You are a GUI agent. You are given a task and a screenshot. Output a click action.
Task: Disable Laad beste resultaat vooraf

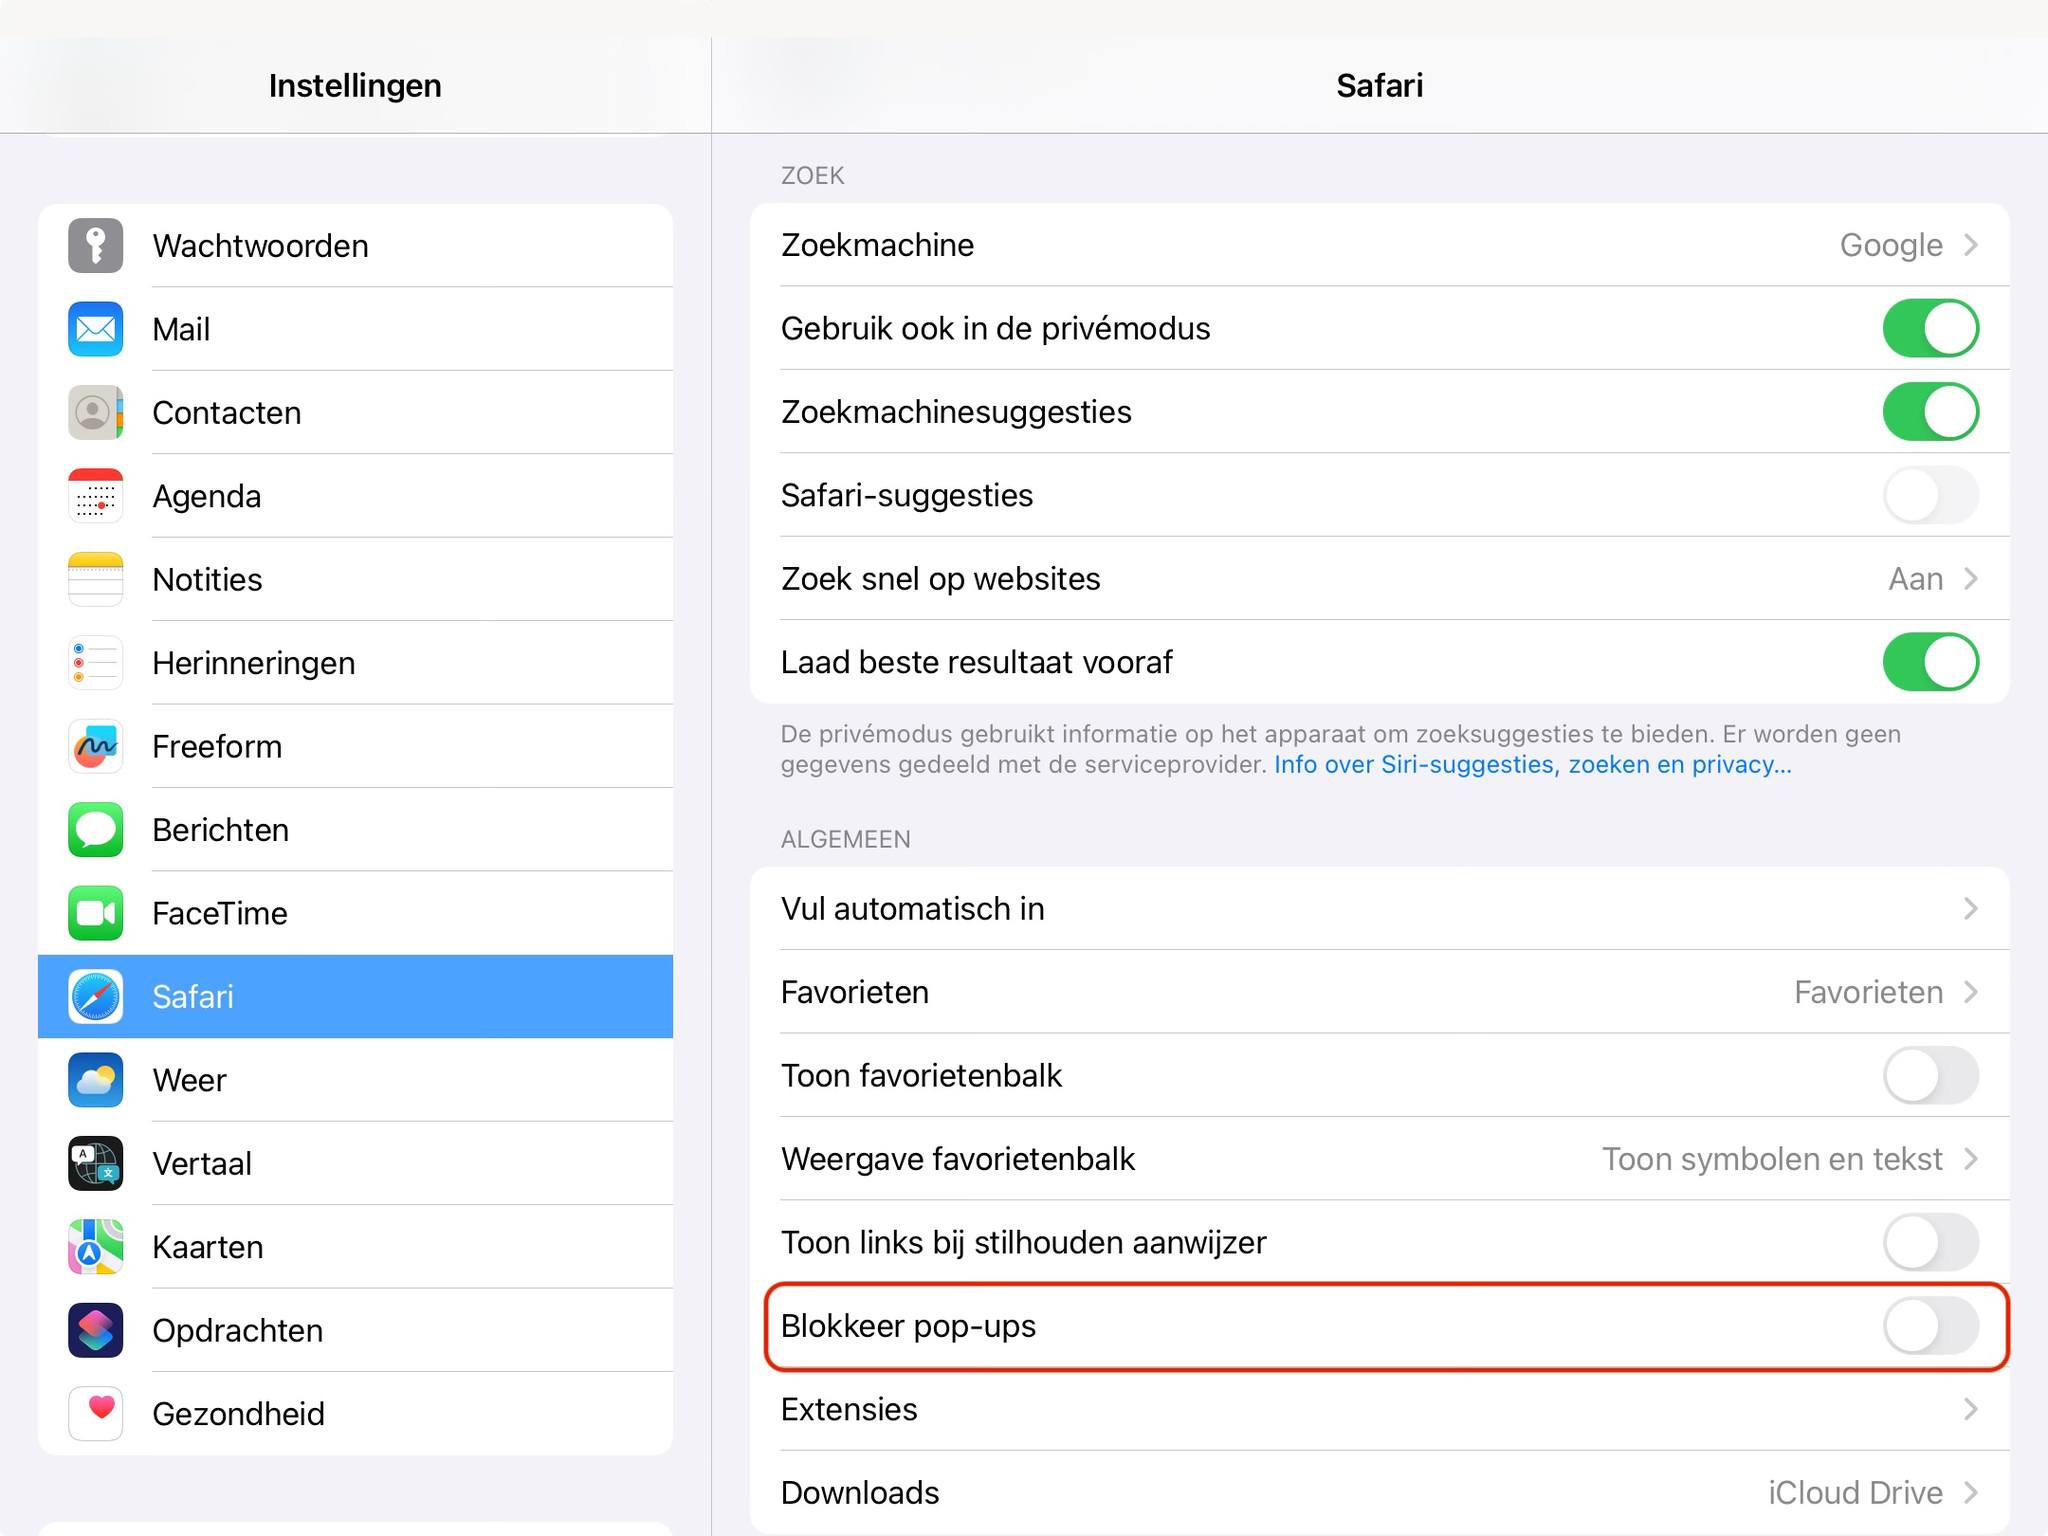tap(1930, 662)
